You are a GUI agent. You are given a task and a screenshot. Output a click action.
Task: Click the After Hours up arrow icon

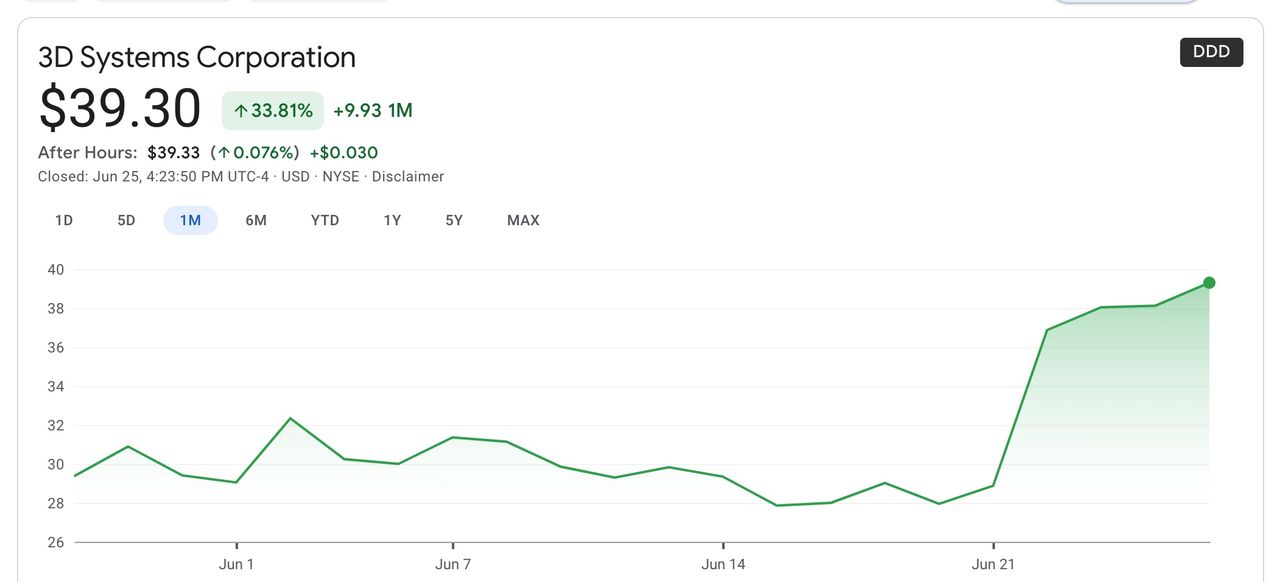click(224, 153)
